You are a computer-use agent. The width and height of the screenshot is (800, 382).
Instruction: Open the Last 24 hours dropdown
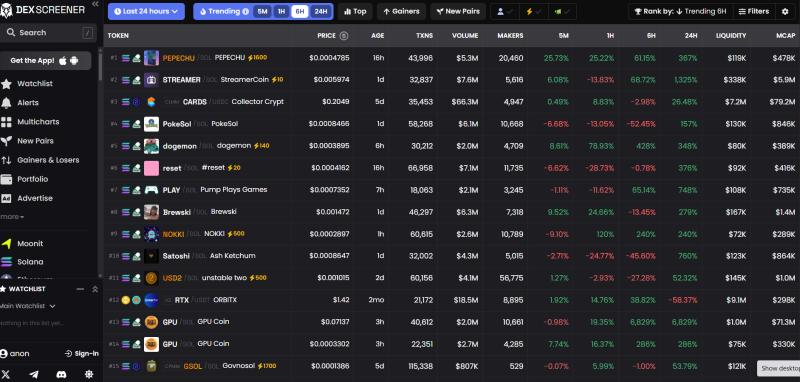coord(146,11)
